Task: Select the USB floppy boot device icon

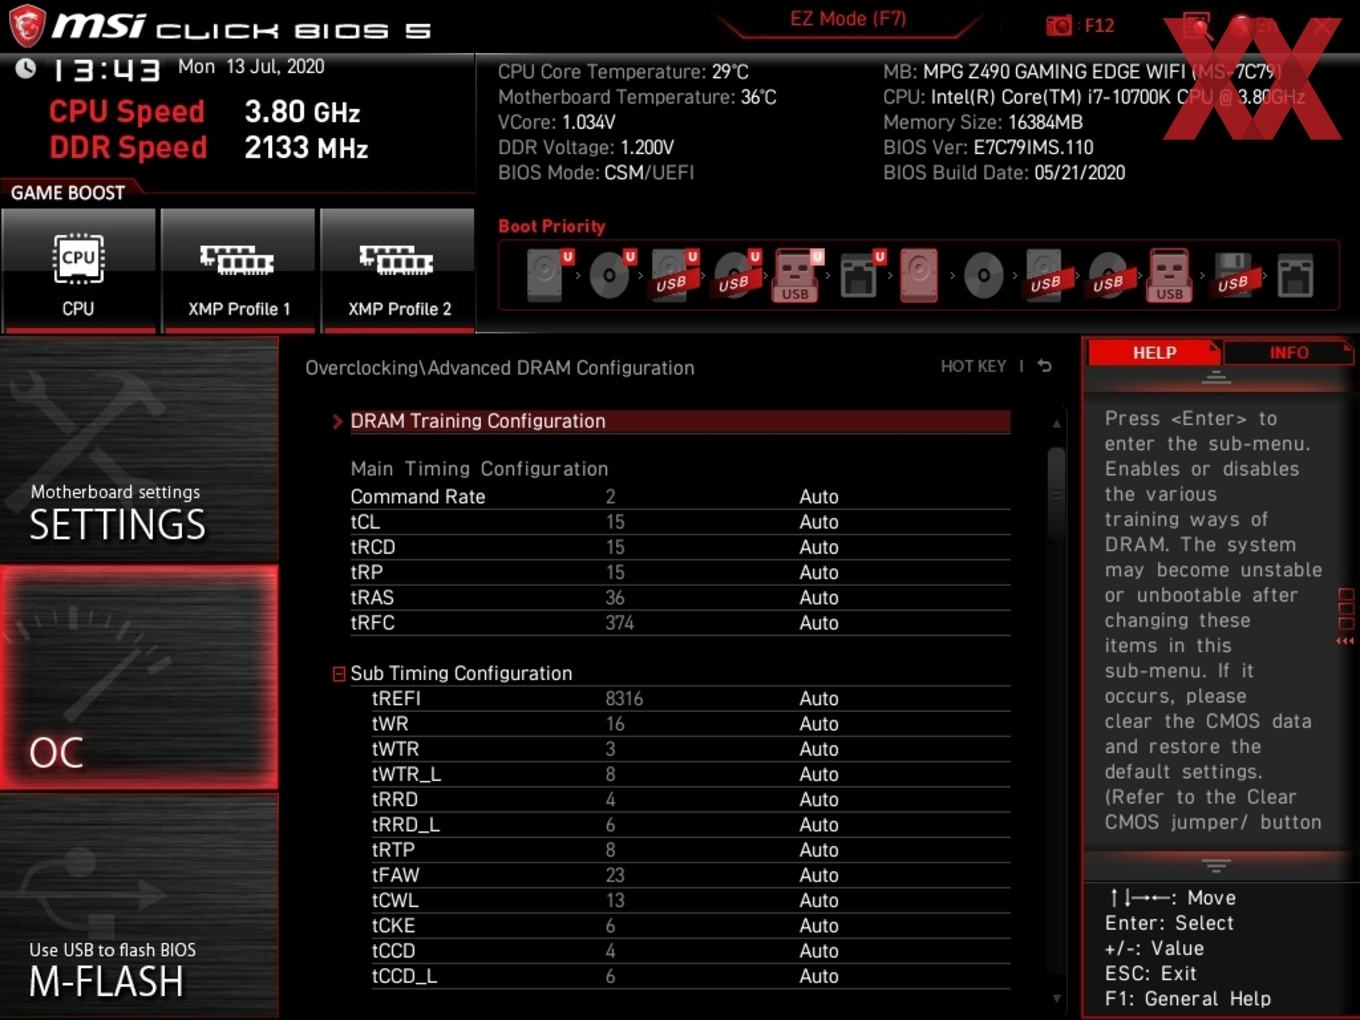Action: [1233, 275]
